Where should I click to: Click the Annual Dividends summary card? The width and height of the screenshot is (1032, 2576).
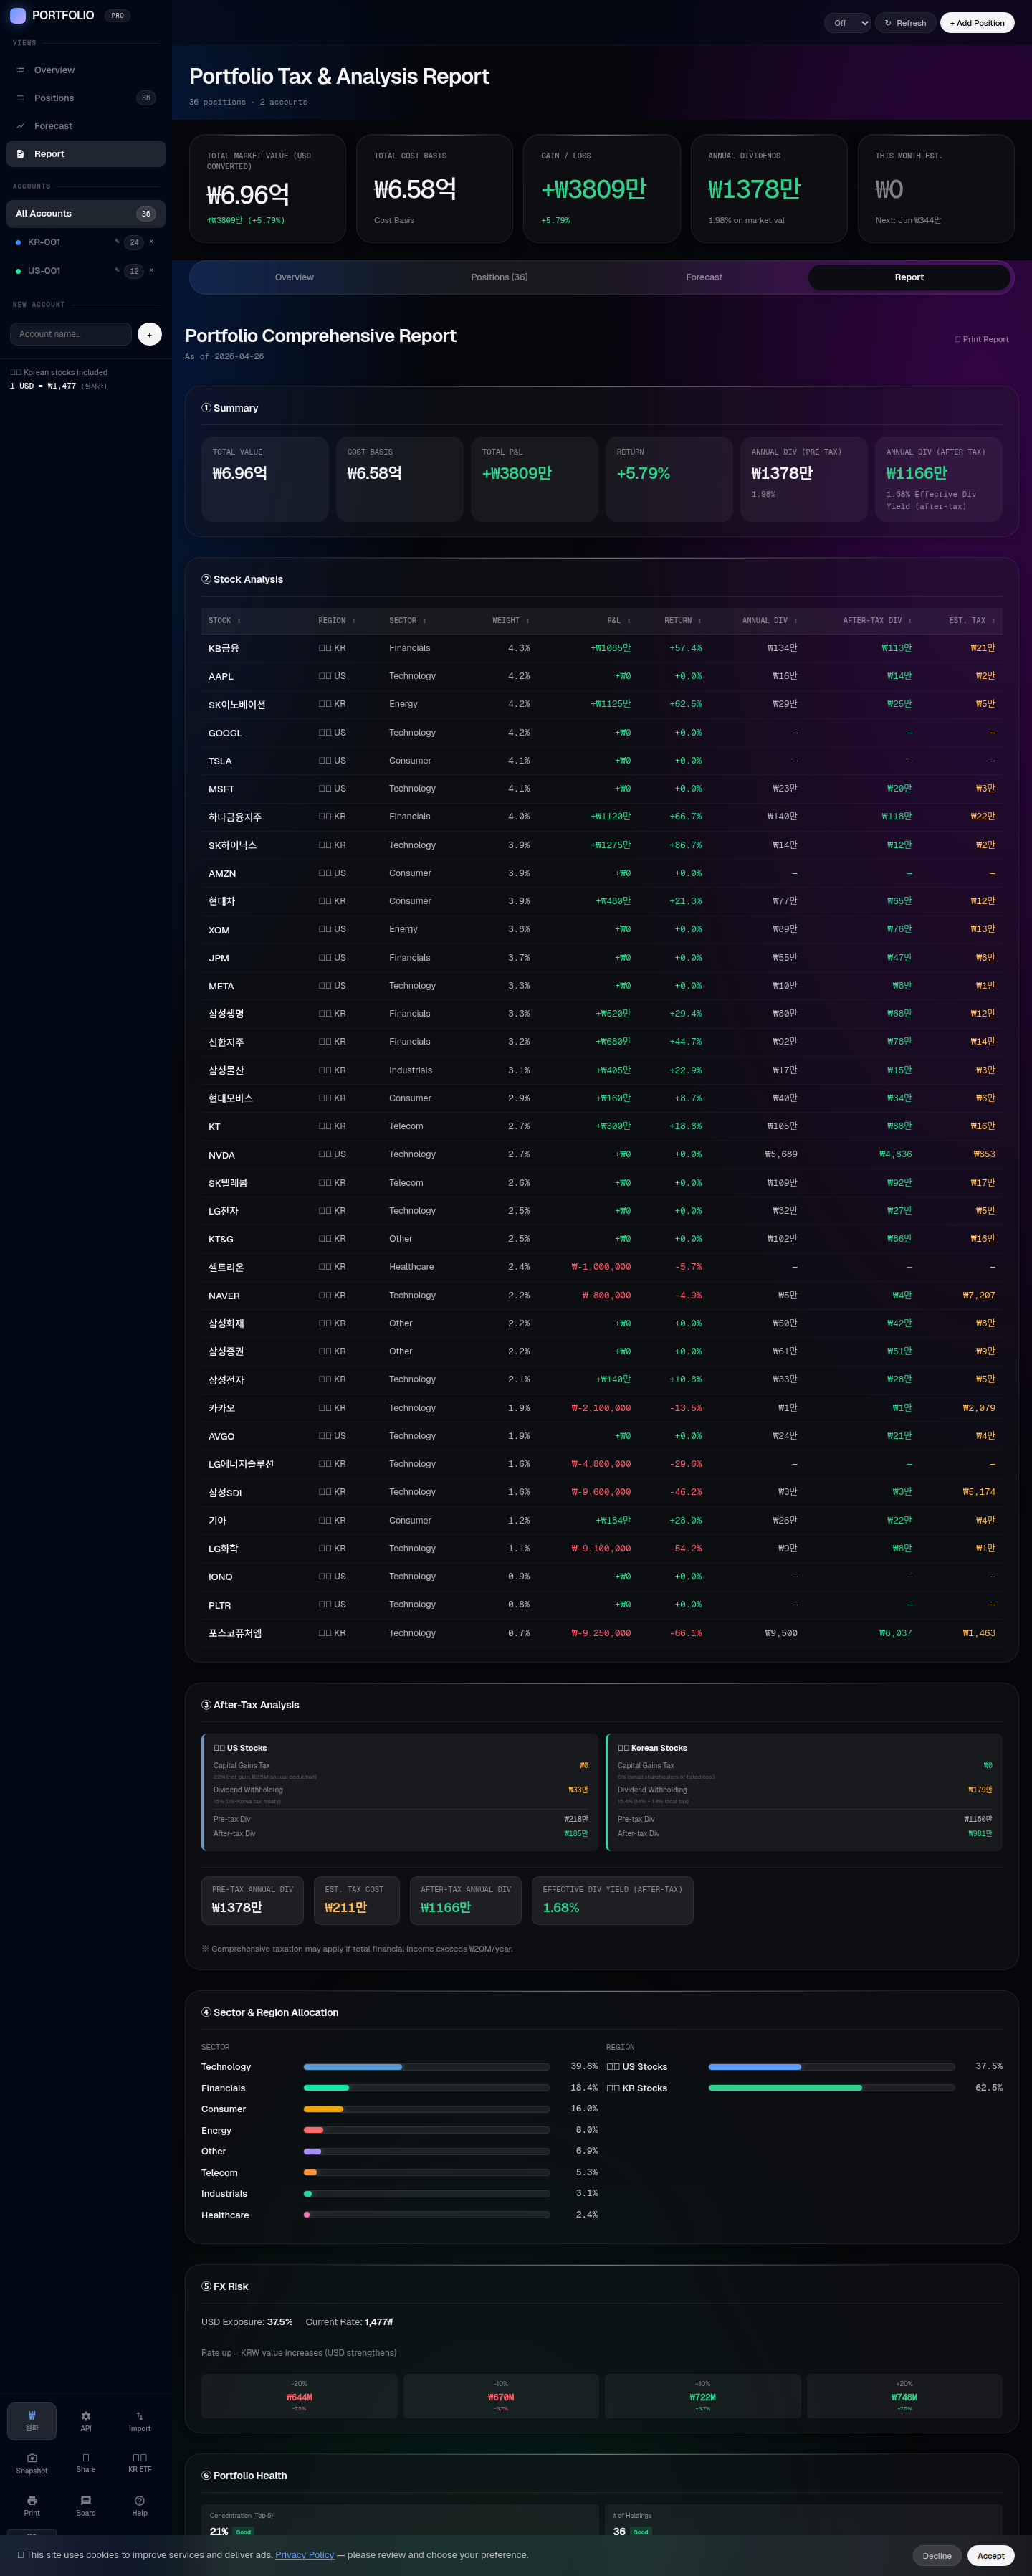(x=769, y=189)
